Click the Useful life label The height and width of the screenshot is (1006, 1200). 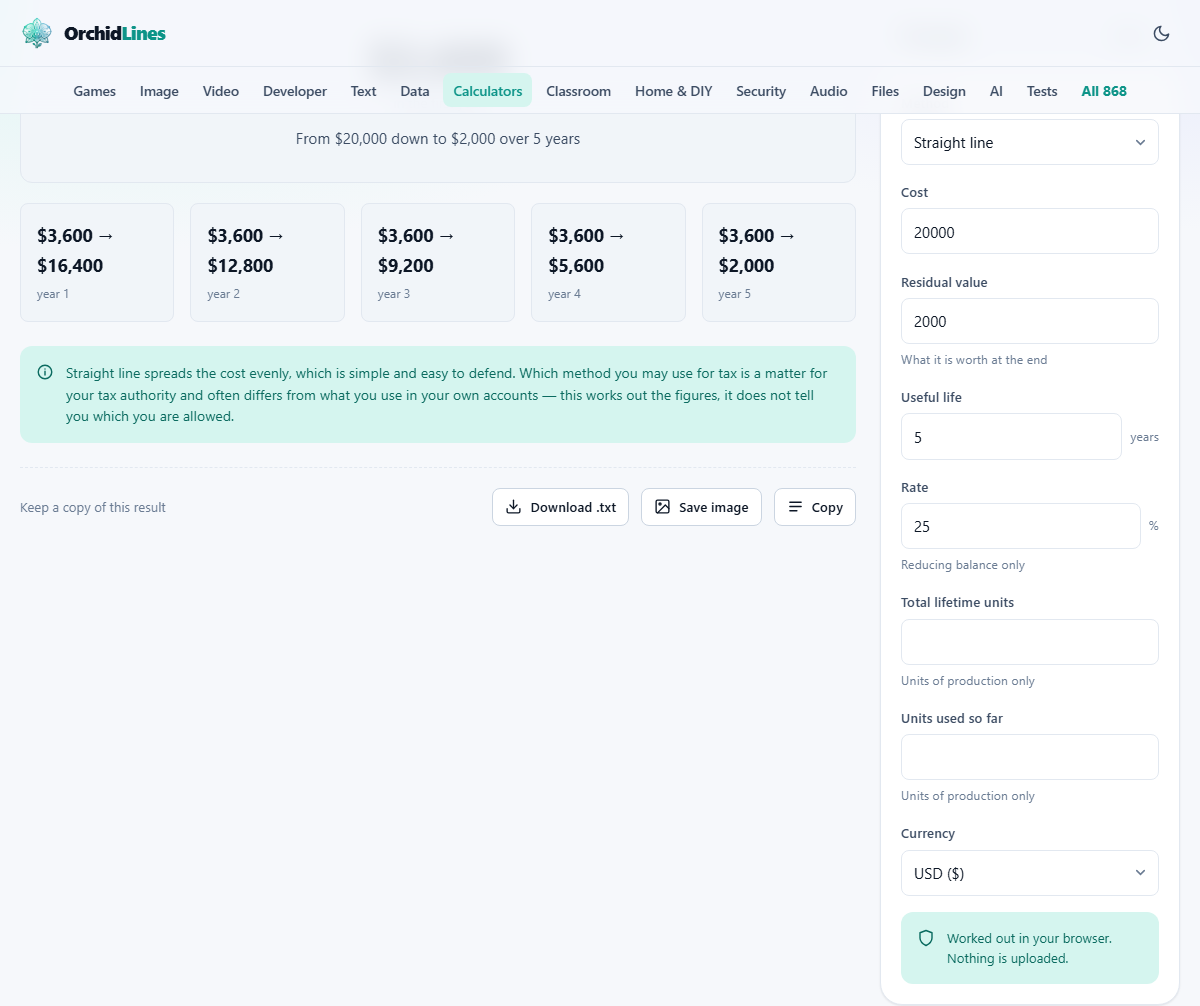click(x=931, y=397)
